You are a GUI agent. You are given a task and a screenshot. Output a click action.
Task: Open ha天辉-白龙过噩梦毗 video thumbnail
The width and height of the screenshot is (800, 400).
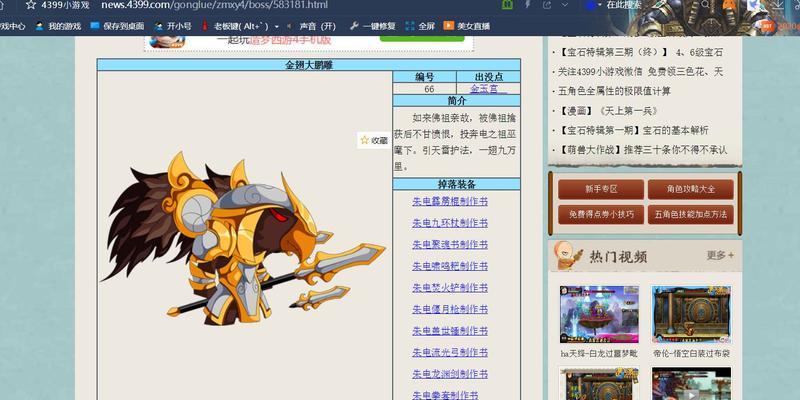pos(599,314)
